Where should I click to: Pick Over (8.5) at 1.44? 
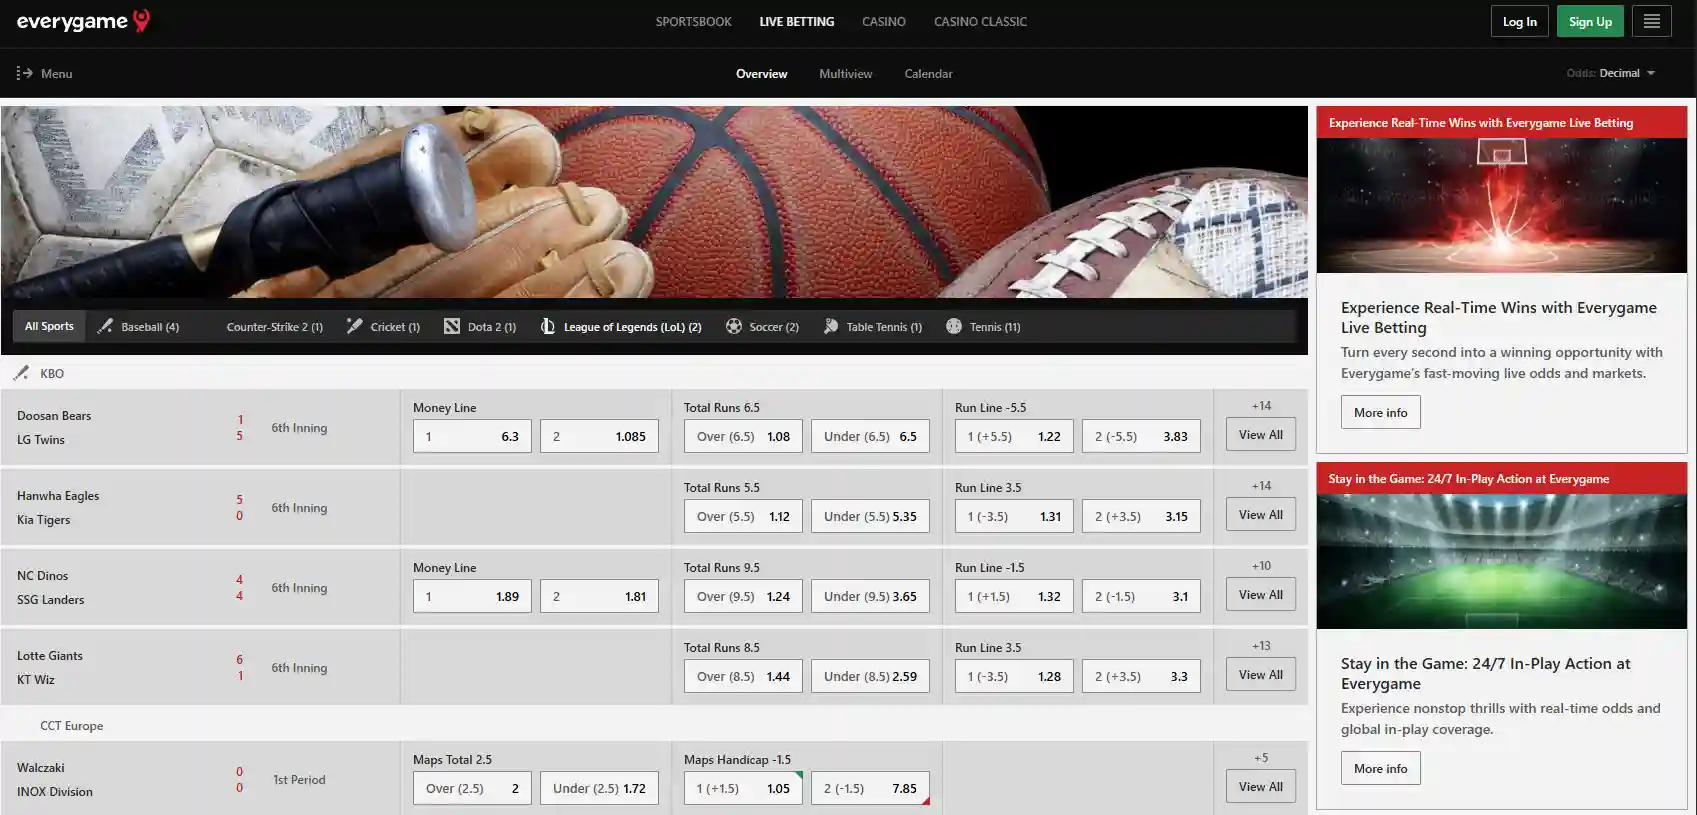coord(743,676)
